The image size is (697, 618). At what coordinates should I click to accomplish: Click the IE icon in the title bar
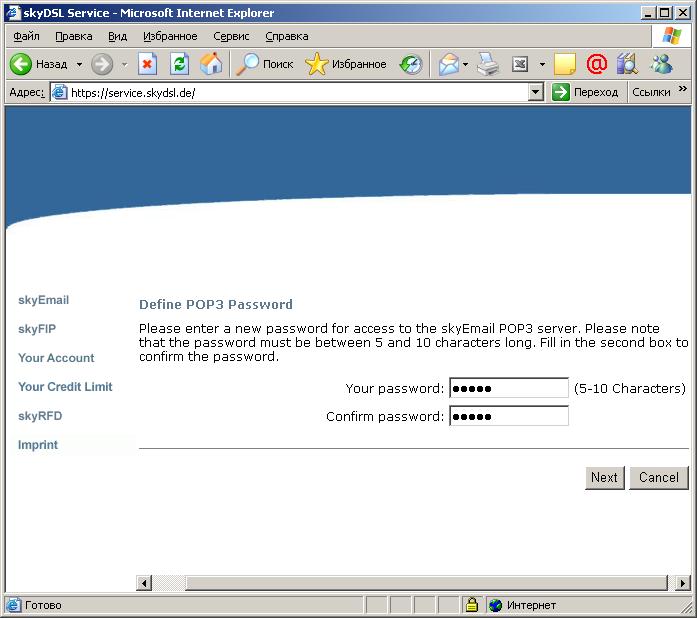point(13,12)
